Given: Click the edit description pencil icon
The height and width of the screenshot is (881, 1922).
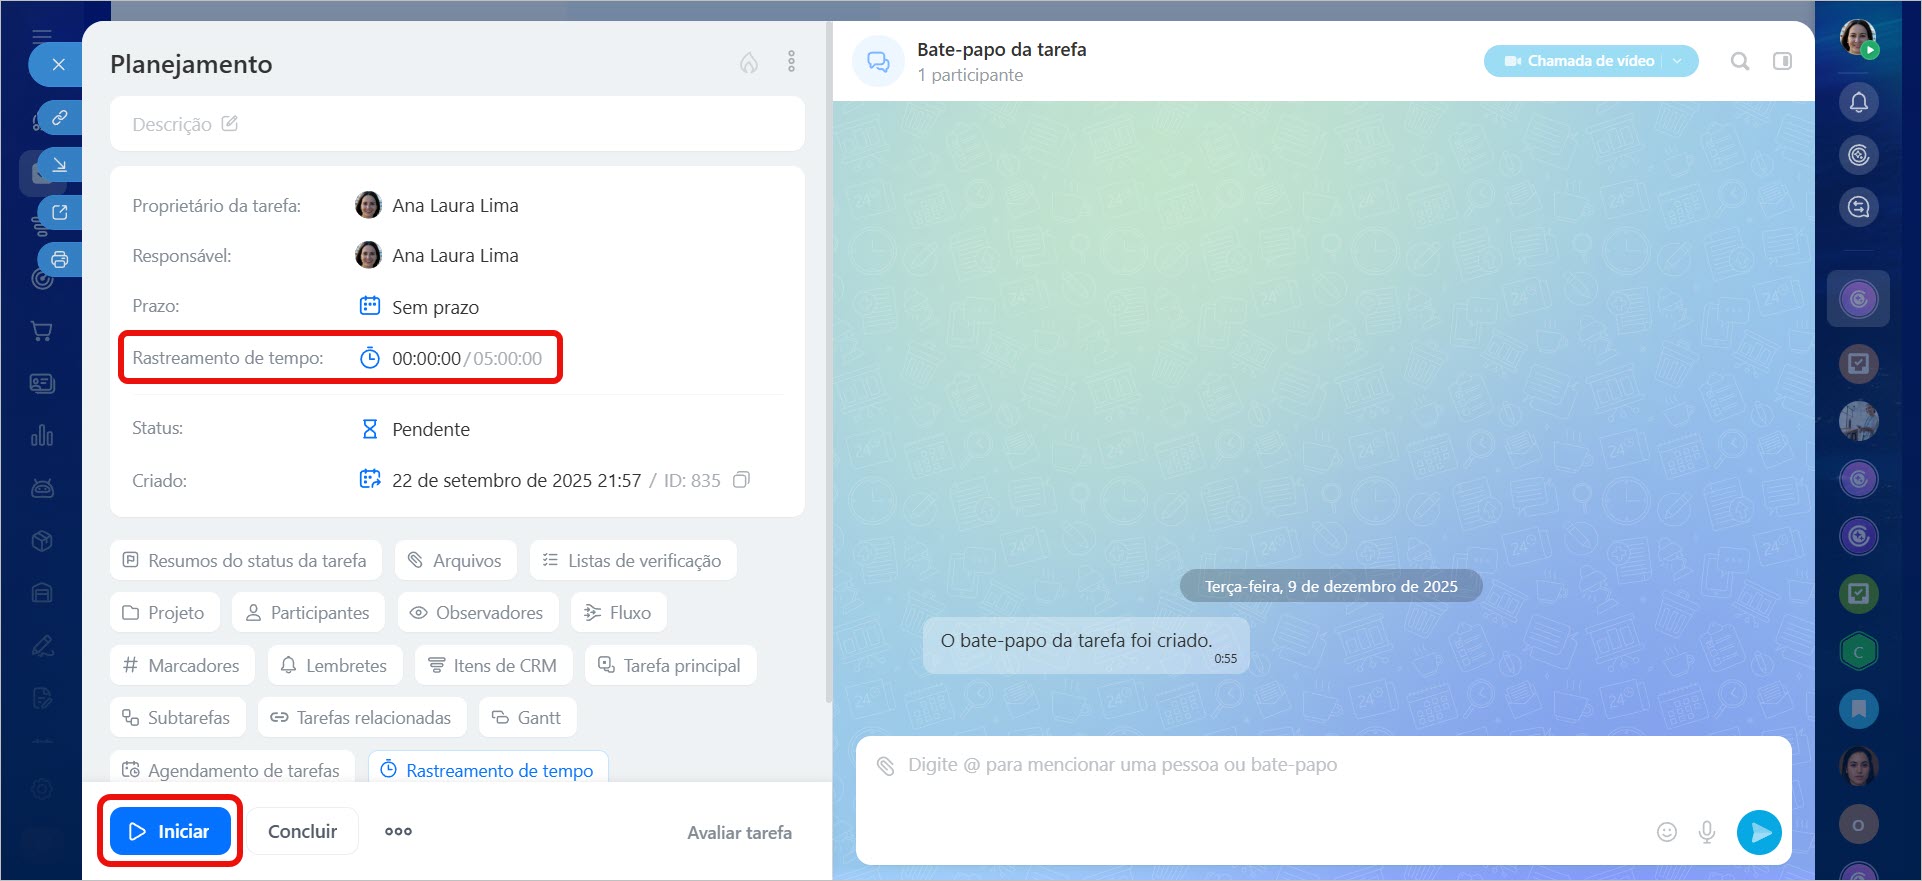Looking at the screenshot, I should (x=230, y=124).
